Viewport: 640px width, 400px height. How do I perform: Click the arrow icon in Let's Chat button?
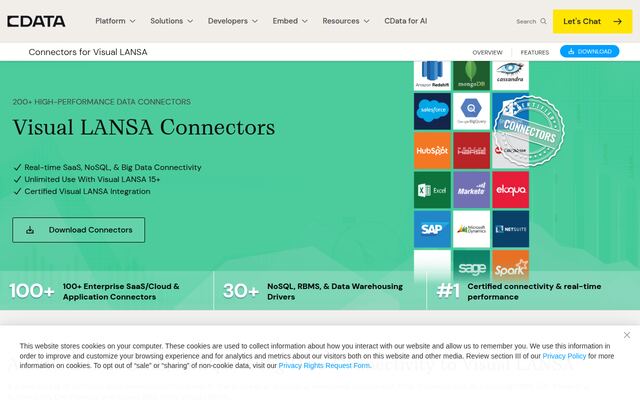tap(618, 21)
